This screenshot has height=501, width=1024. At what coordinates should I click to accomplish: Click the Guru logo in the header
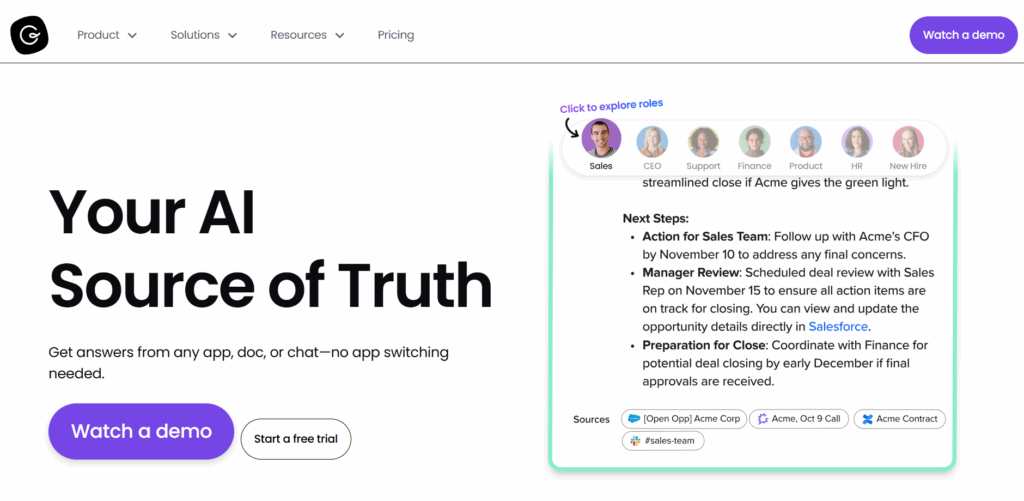tap(29, 35)
